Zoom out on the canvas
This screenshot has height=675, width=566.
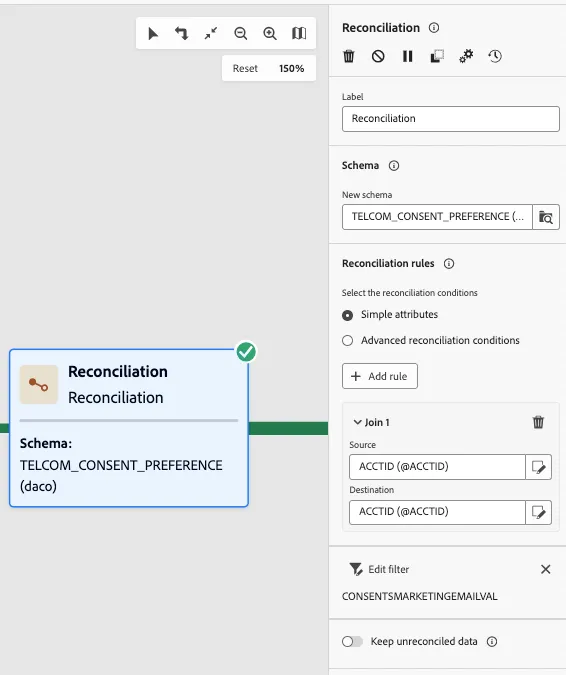pyautogui.click(x=241, y=34)
